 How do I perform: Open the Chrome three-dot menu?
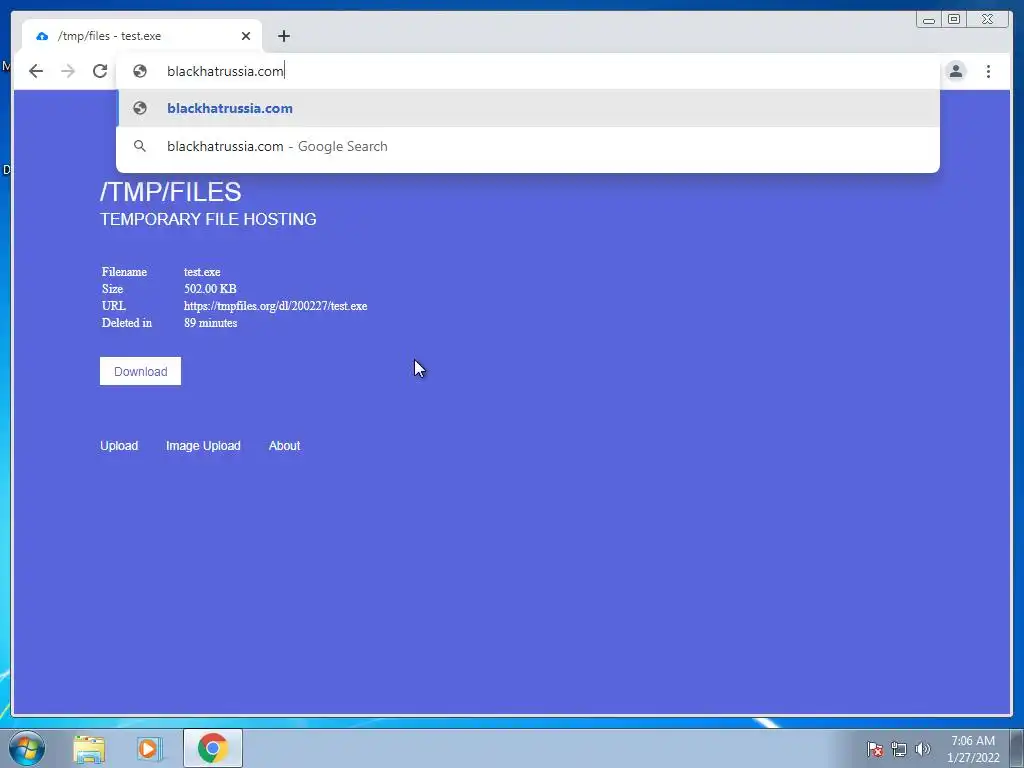point(988,71)
